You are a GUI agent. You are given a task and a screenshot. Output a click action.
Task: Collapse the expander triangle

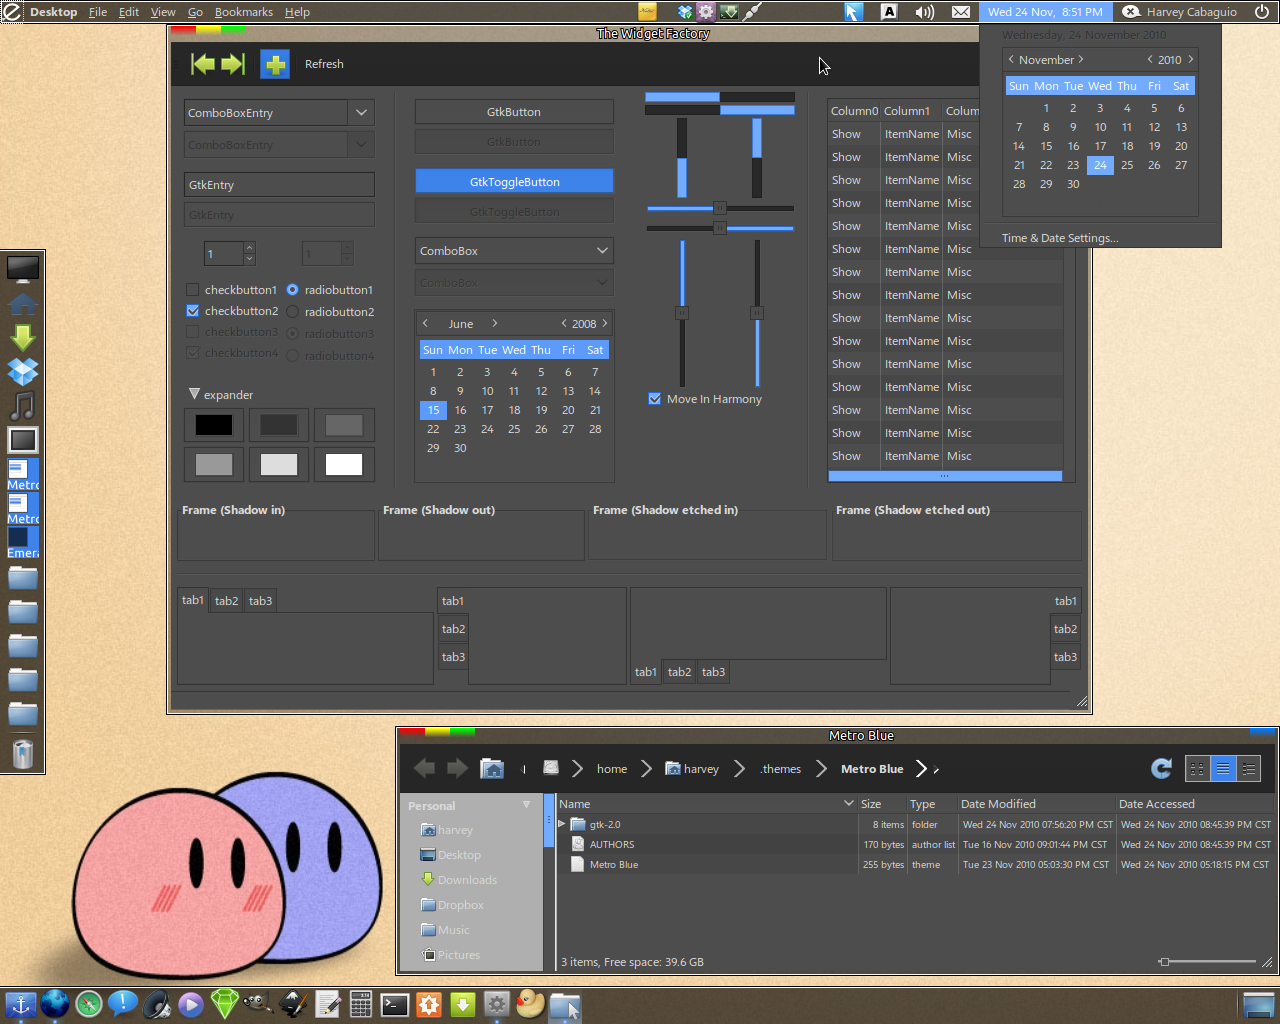pos(194,395)
